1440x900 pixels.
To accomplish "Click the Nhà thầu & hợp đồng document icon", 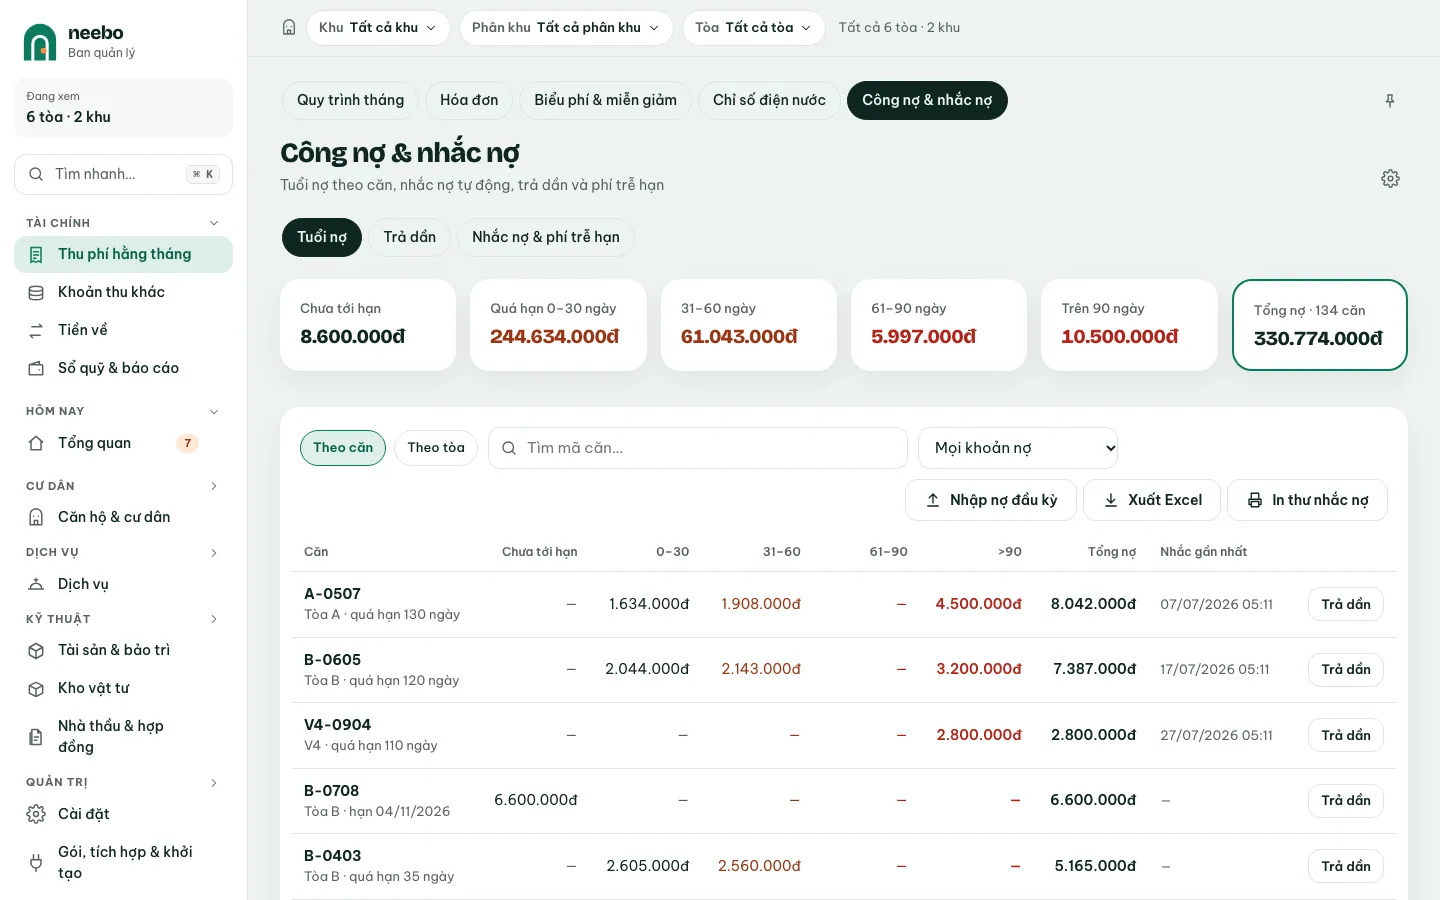I will [36, 737].
